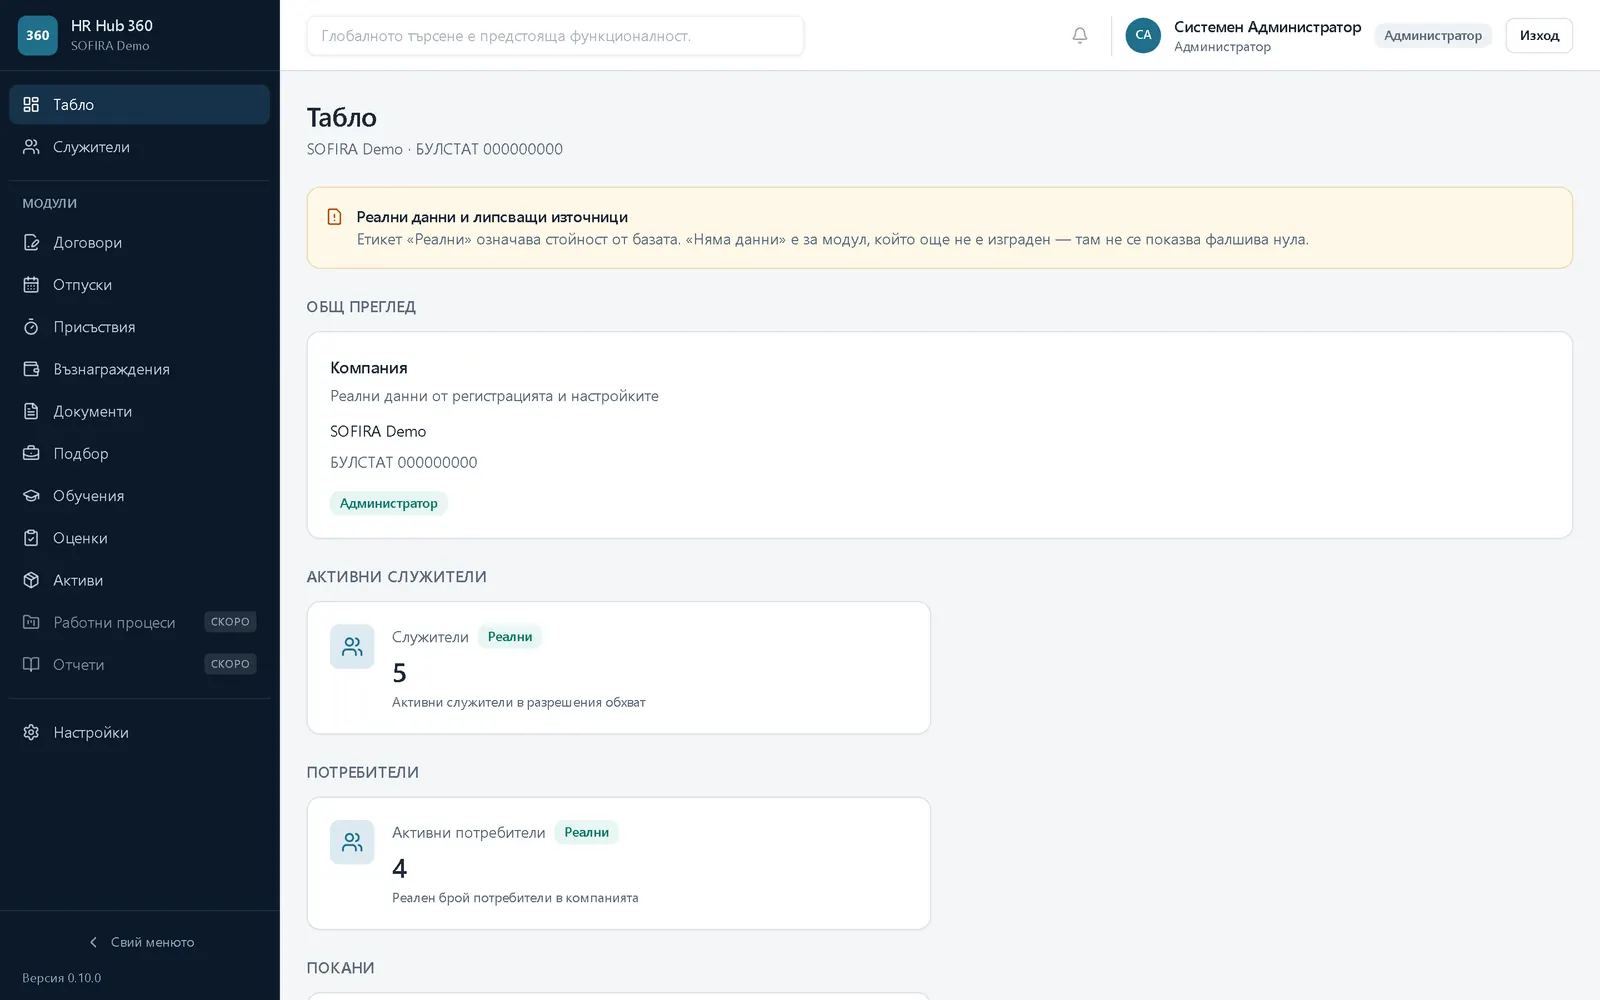Click the chevron beside Свий менюто
Screen dimensions: 1600x1000
coord(93,942)
